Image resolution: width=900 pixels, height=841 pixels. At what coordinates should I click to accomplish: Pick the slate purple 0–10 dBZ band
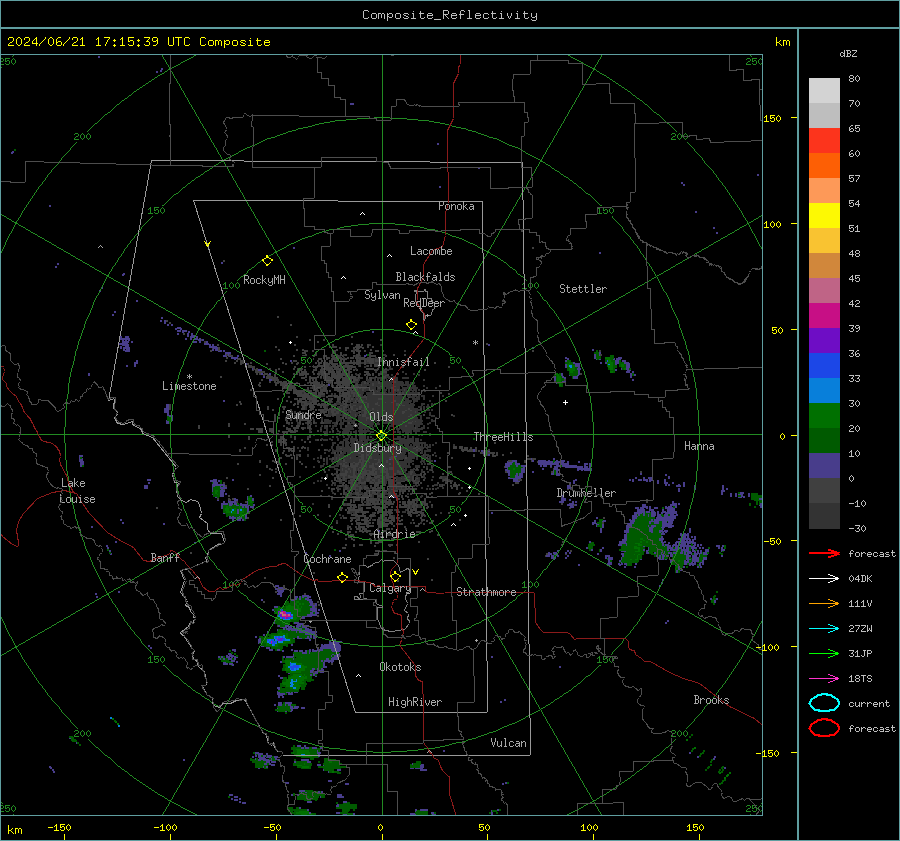(824, 466)
